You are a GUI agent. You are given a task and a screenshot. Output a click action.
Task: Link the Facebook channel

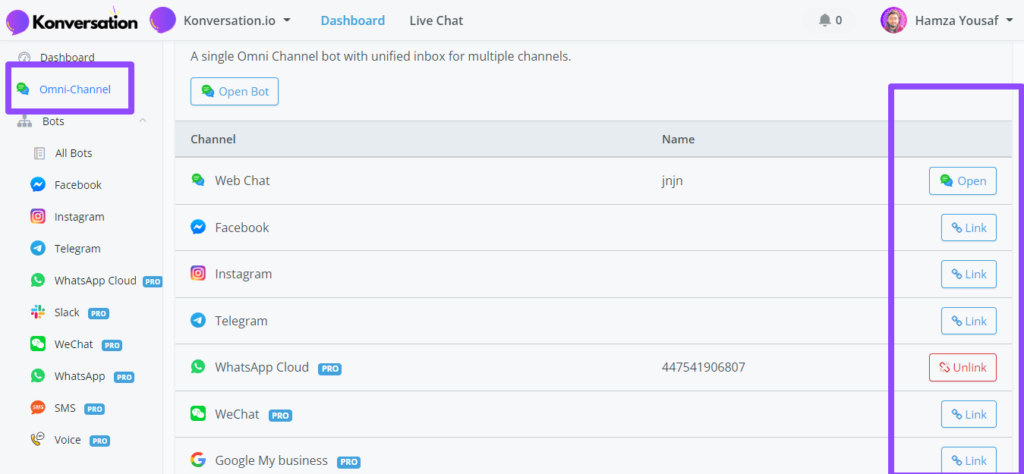968,228
